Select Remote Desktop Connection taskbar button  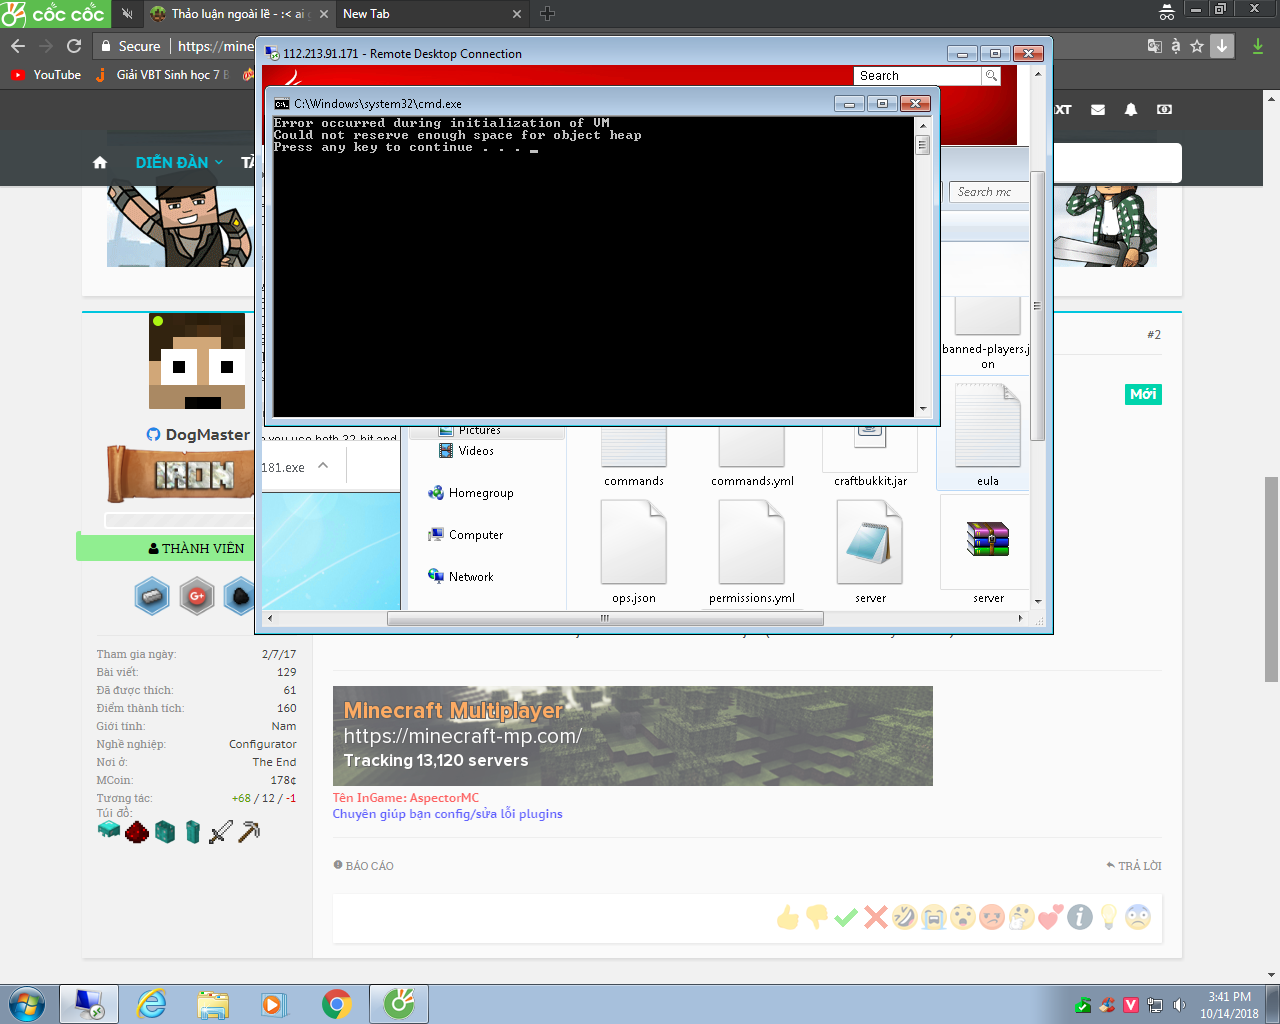point(89,1004)
